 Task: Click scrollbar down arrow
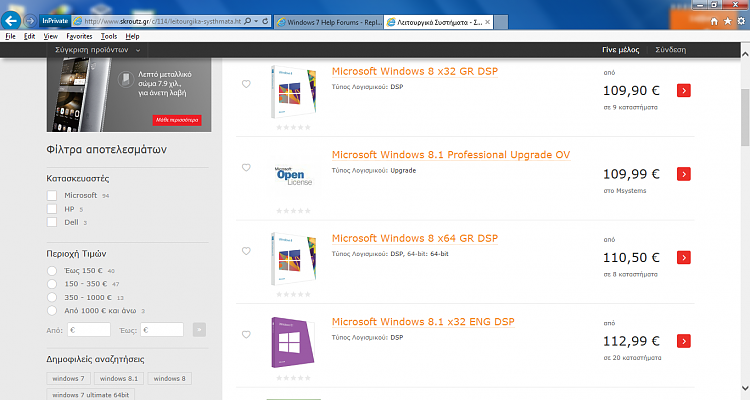[x=745, y=388]
